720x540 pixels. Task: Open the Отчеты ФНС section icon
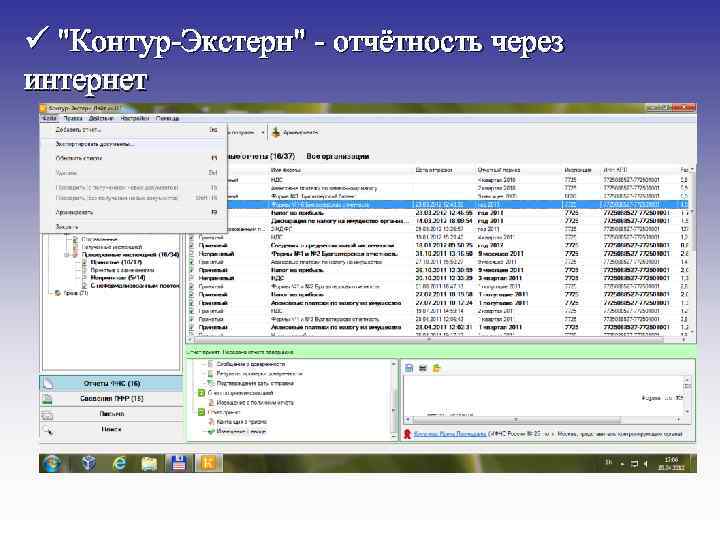tap(48, 383)
